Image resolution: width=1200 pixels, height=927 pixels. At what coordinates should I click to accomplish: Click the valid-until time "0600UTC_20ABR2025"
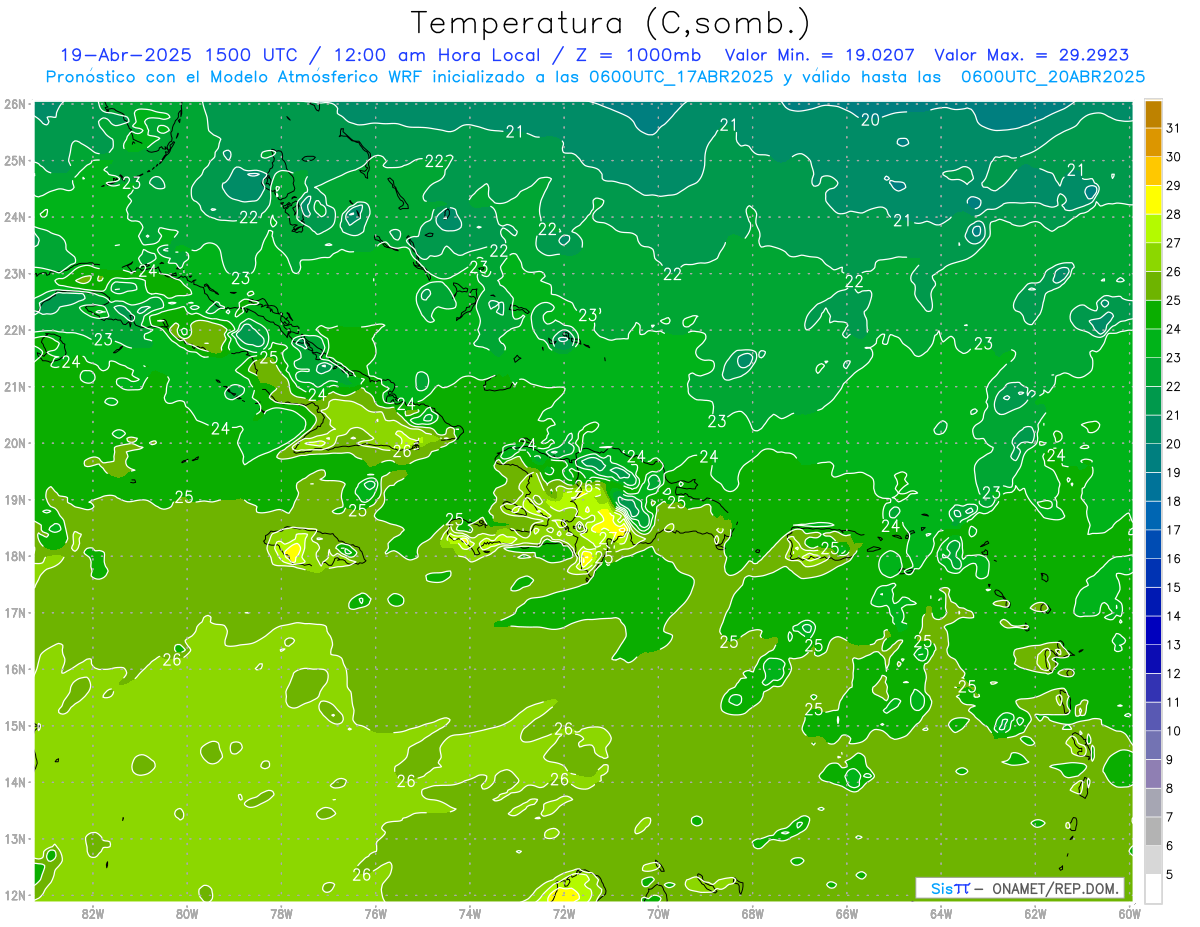pos(1053,77)
